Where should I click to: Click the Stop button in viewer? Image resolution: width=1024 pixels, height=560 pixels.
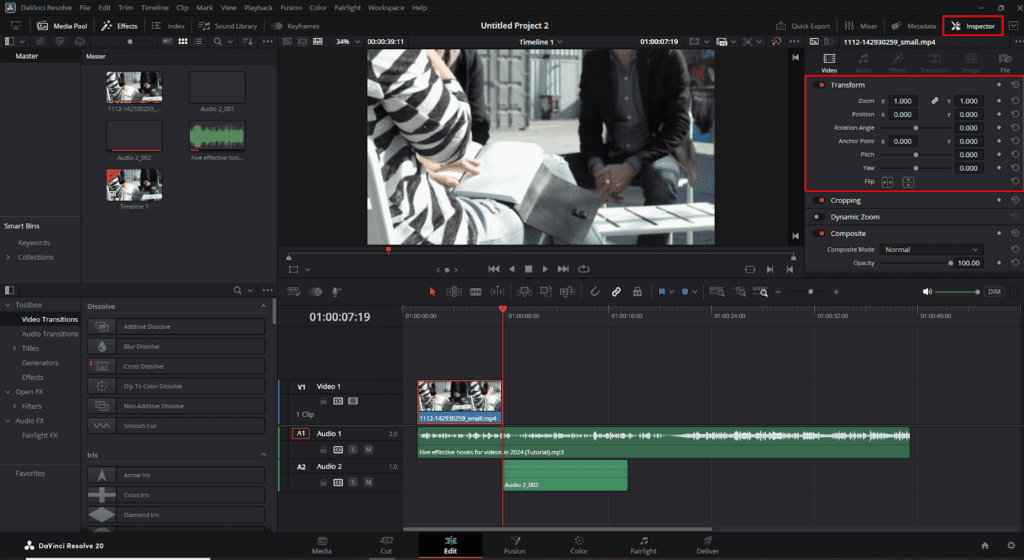tap(528, 269)
